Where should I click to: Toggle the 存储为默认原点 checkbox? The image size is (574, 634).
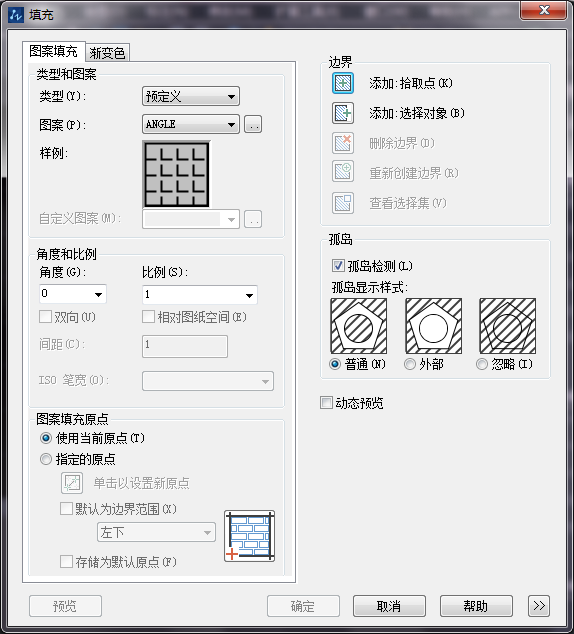click(66, 562)
